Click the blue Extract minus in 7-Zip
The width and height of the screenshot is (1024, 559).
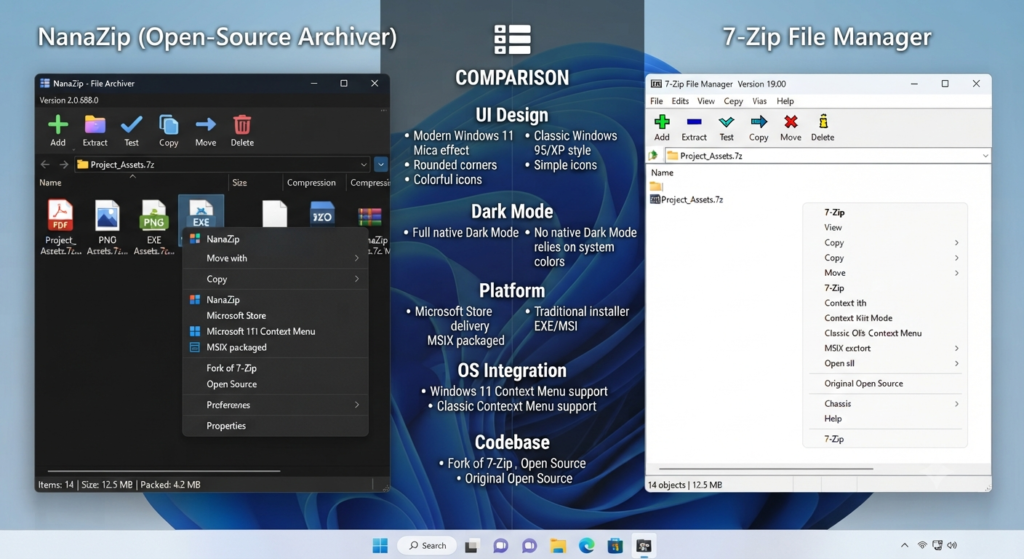(694, 121)
